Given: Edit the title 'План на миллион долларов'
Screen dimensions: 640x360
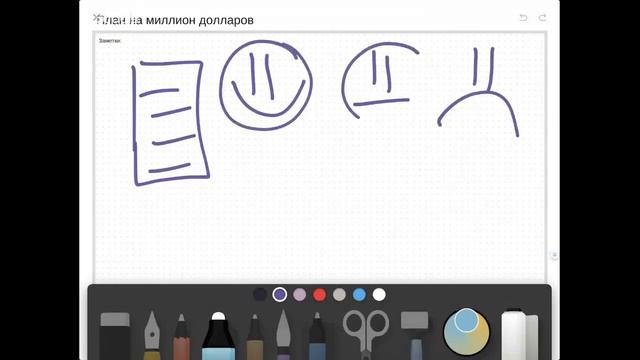Looking at the screenshot, I should pos(176,20).
